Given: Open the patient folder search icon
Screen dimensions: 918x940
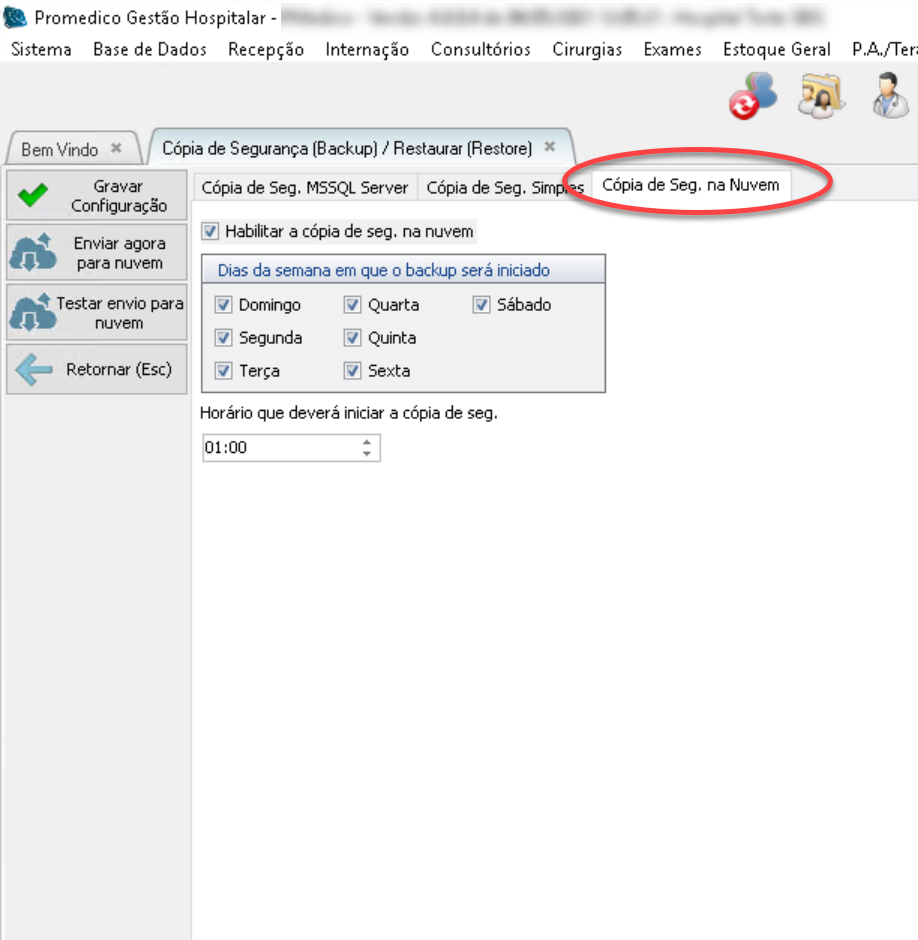Looking at the screenshot, I should tap(821, 97).
